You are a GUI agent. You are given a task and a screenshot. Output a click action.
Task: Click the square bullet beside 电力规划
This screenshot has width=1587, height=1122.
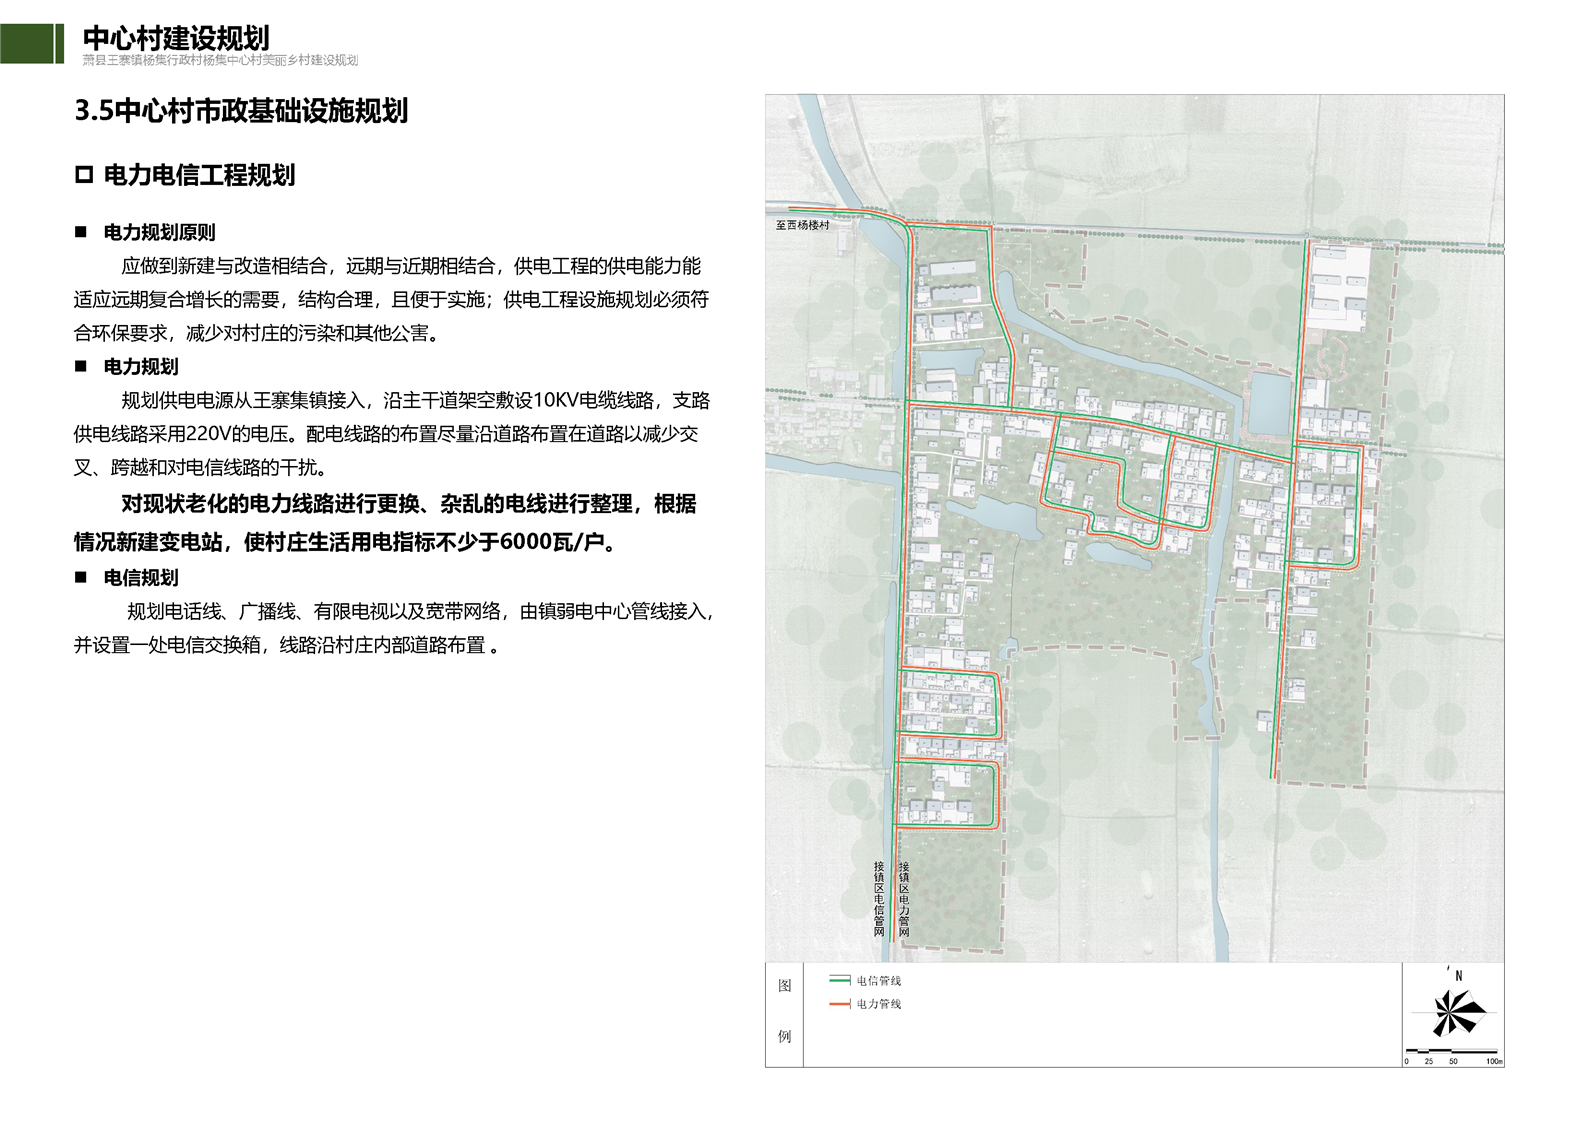pos(81,366)
